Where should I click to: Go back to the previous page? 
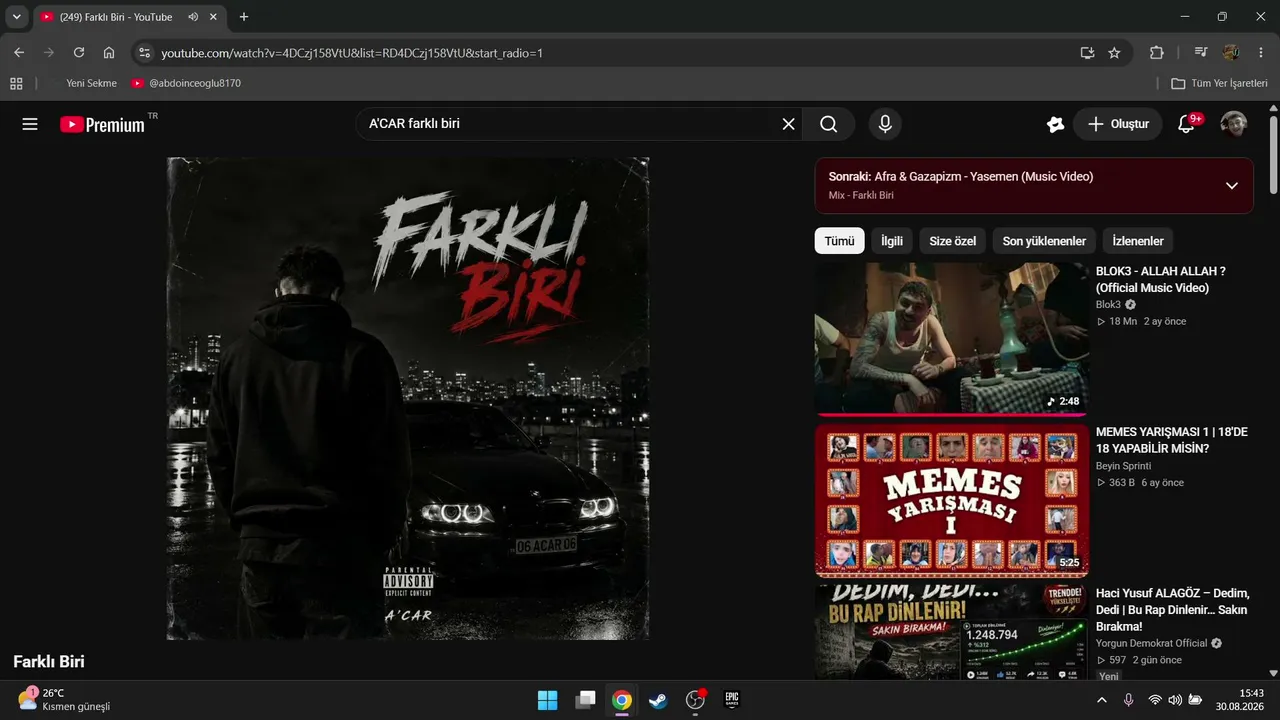(x=19, y=53)
